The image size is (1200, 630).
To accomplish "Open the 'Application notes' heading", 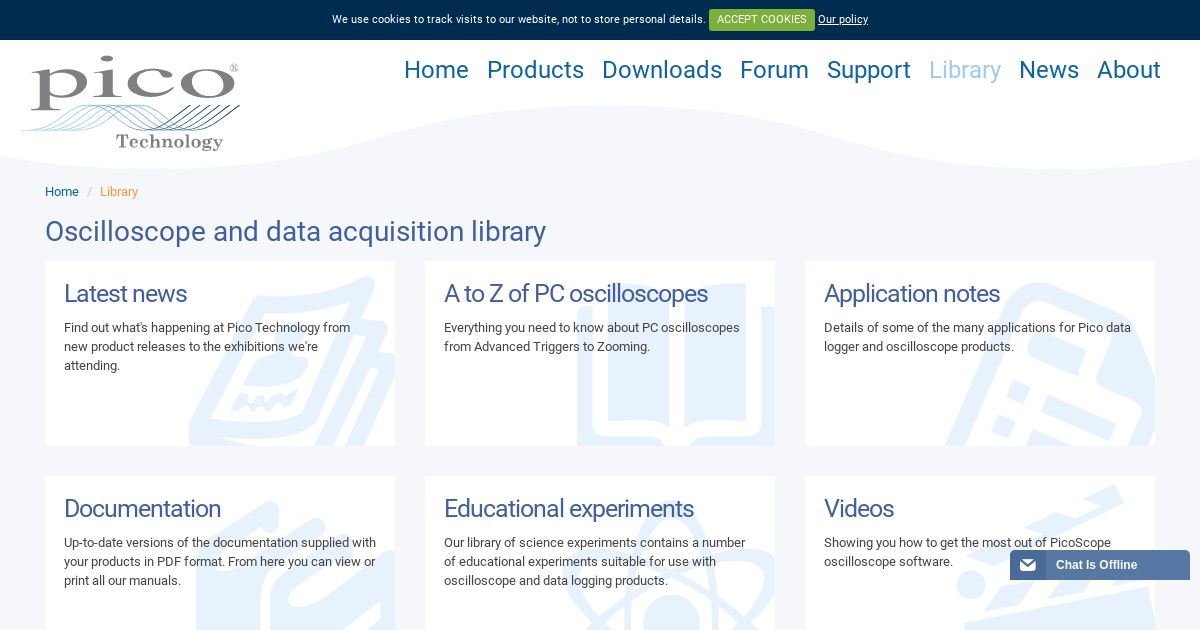I will [912, 294].
